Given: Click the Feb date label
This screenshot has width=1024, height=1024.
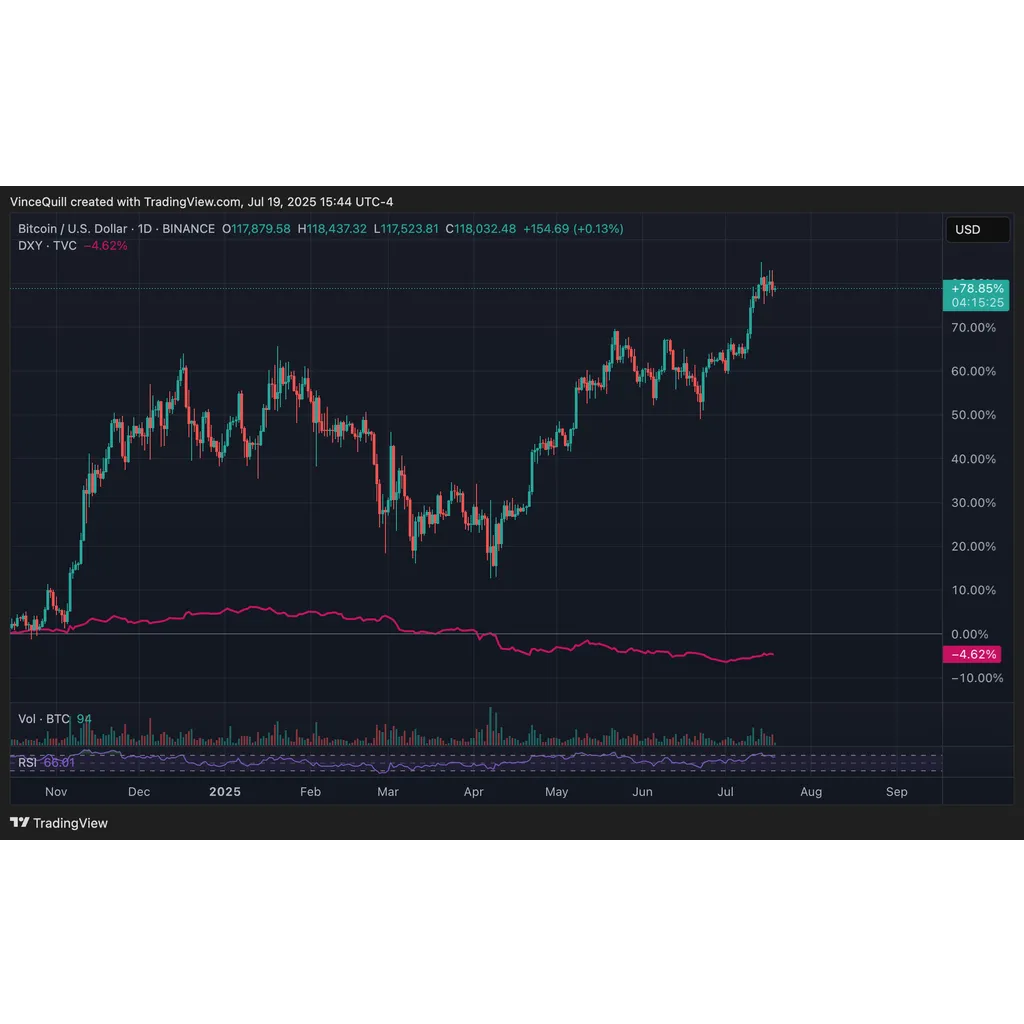Looking at the screenshot, I should tap(310, 792).
